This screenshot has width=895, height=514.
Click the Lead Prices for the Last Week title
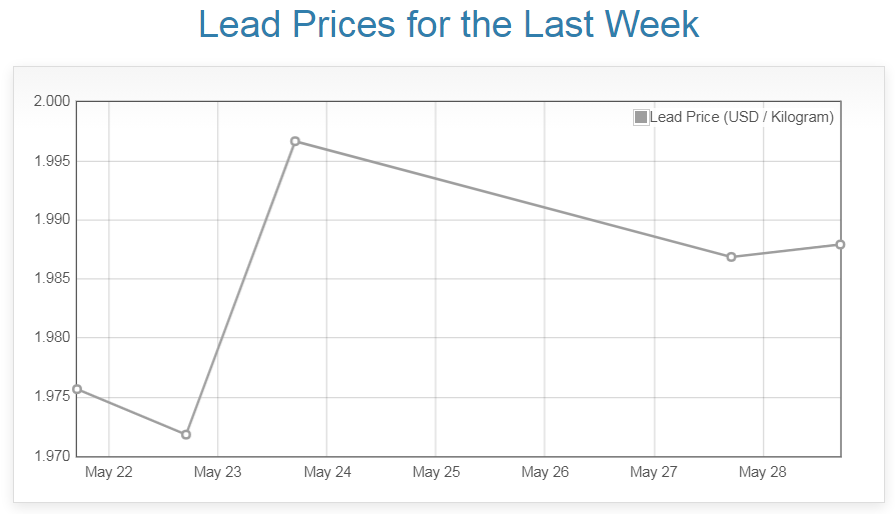pyautogui.click(x=448, y=25)
